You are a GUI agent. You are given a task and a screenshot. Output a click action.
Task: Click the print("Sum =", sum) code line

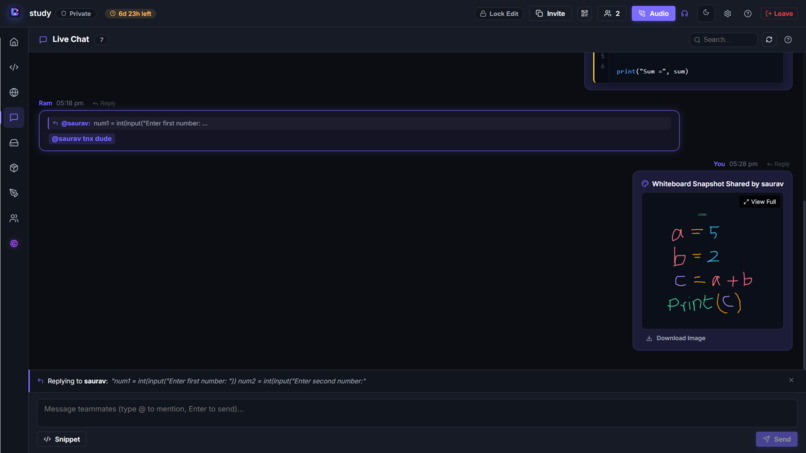[652, 71]
